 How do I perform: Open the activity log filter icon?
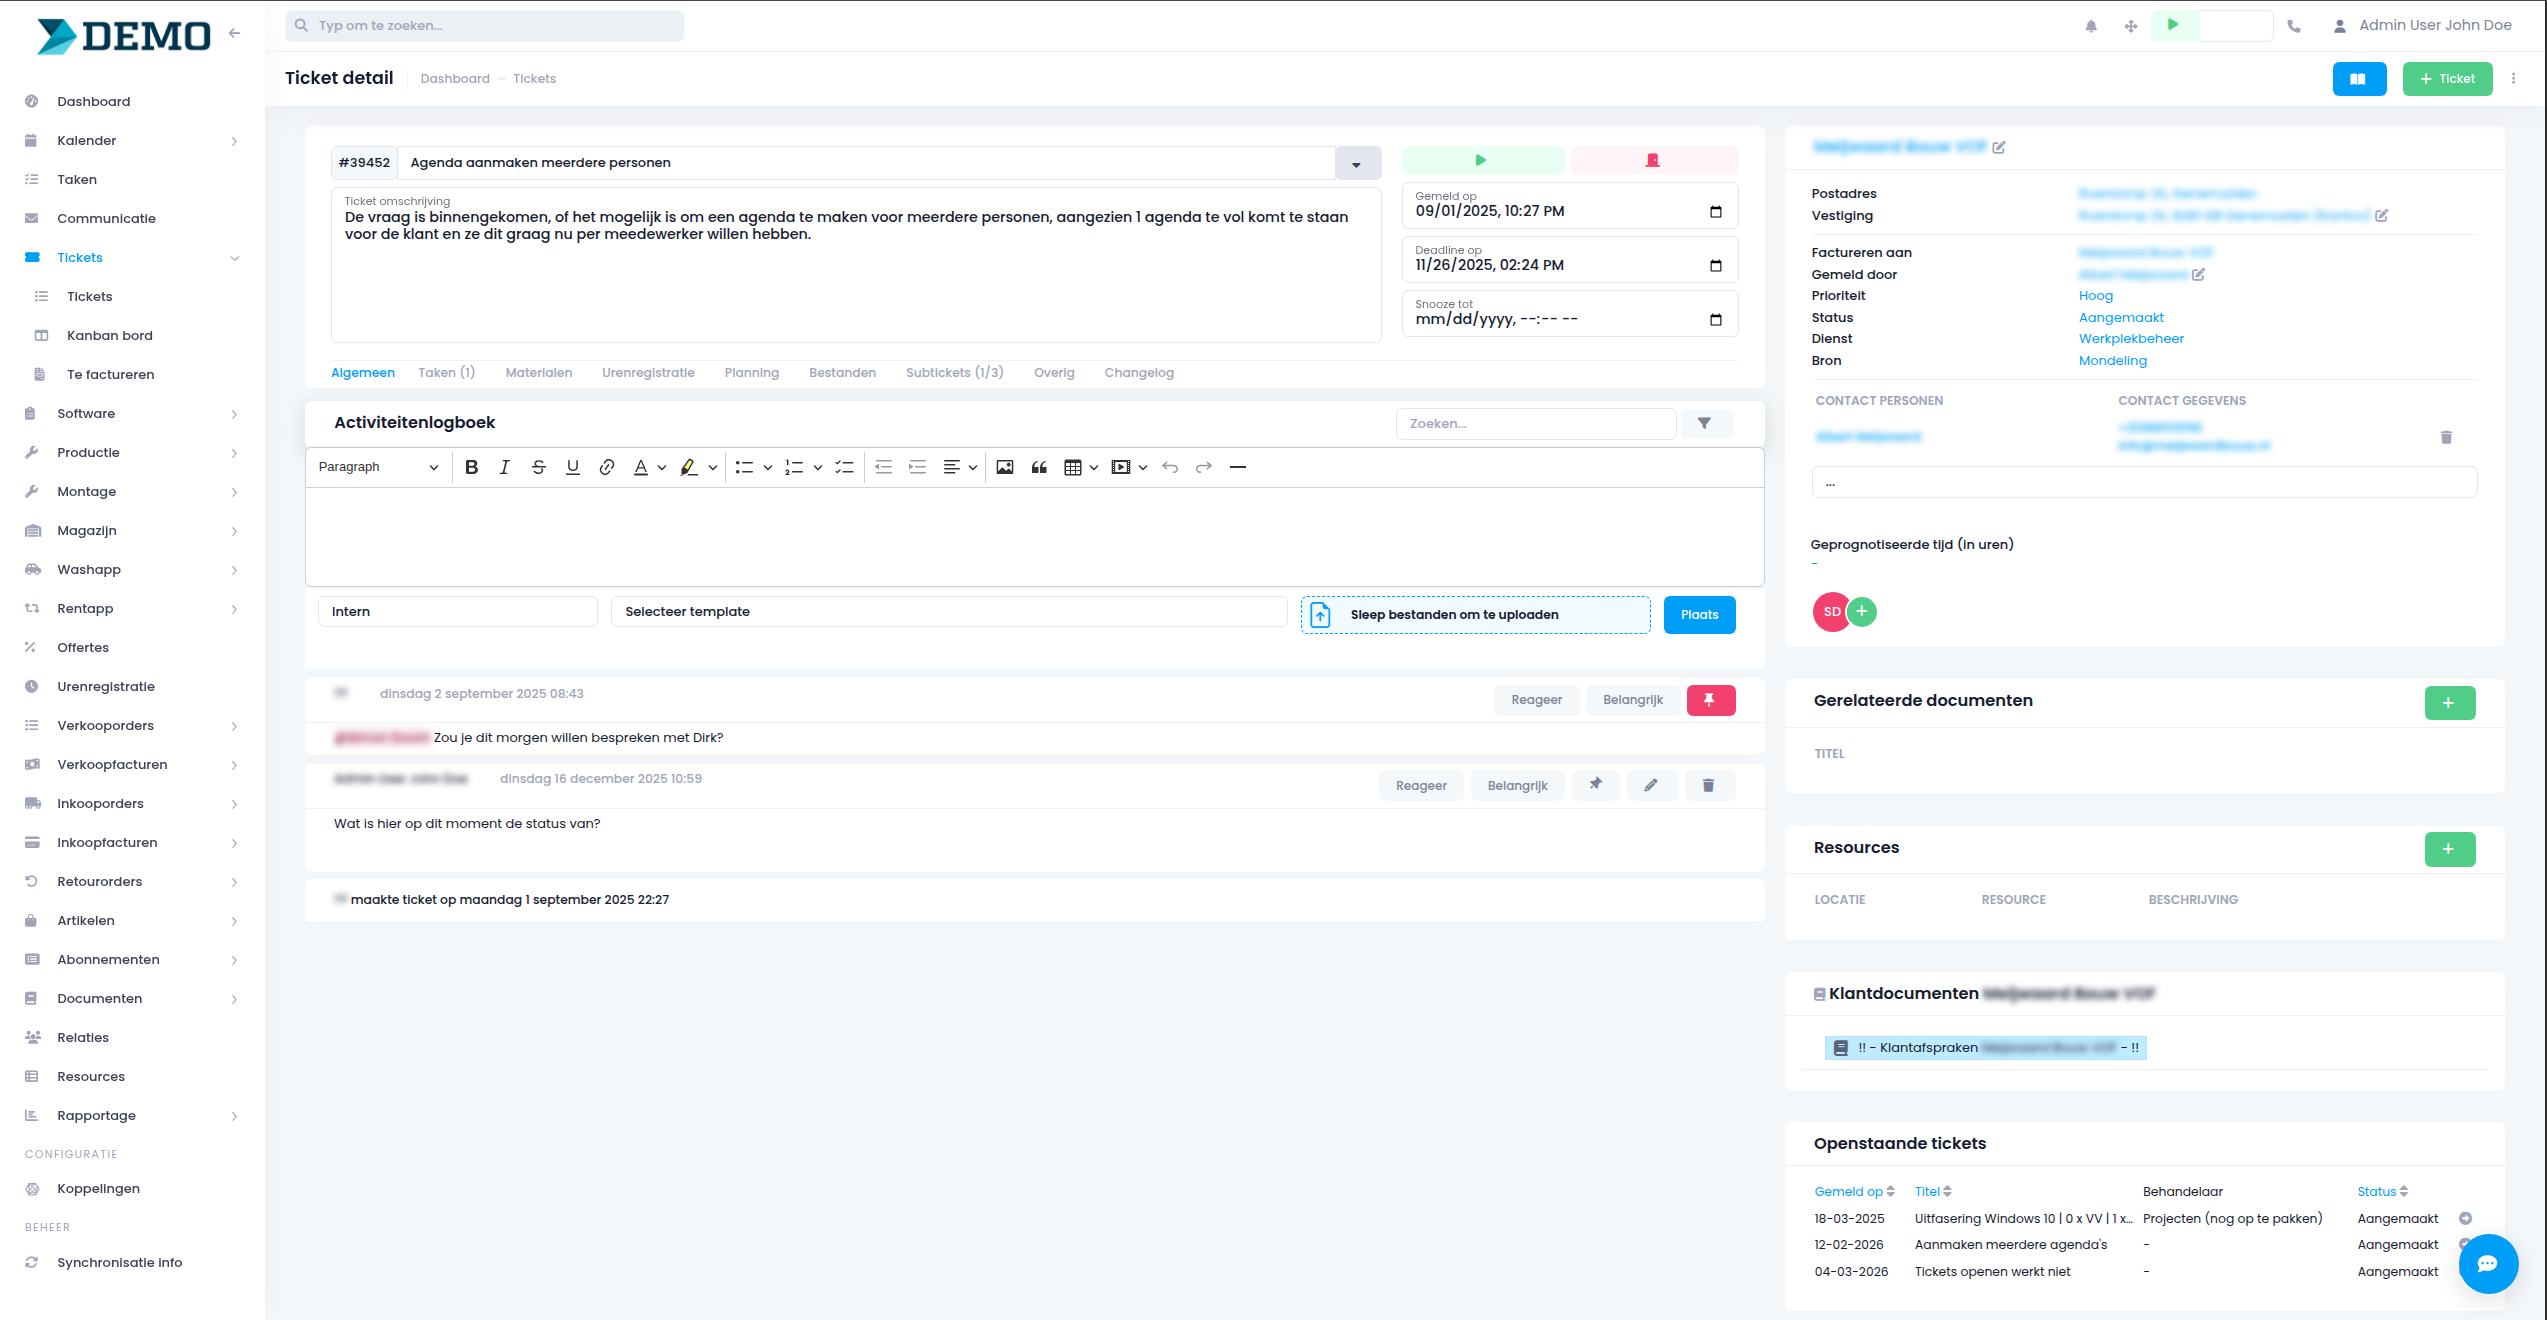coord(1704,424)
